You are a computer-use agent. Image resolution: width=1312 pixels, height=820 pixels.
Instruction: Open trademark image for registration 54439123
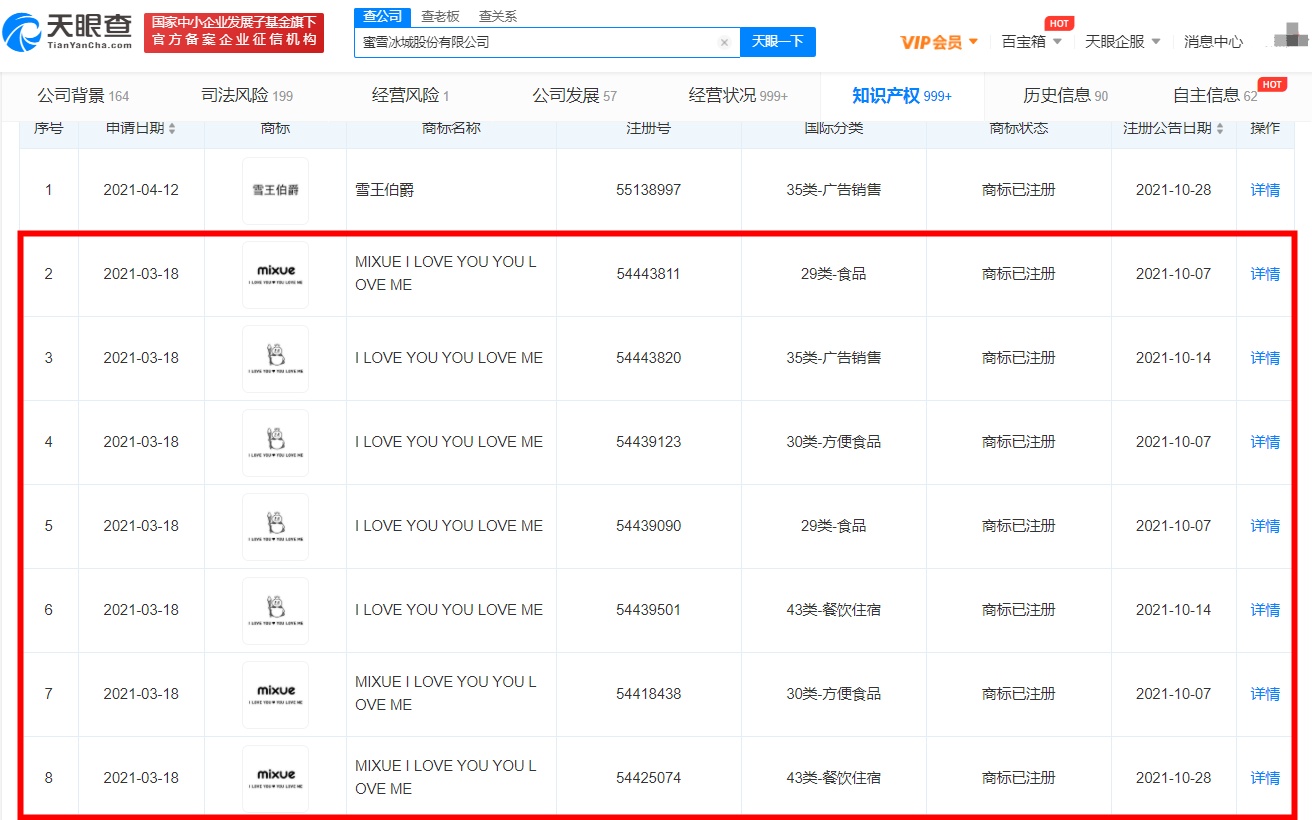(x=275, y=442)
